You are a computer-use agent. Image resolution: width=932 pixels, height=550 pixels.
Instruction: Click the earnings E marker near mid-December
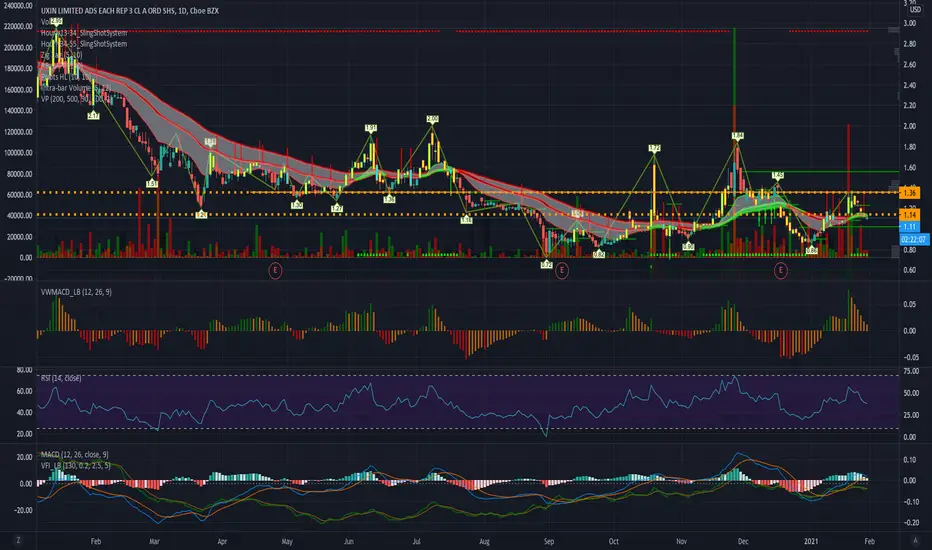coord(780,271)
